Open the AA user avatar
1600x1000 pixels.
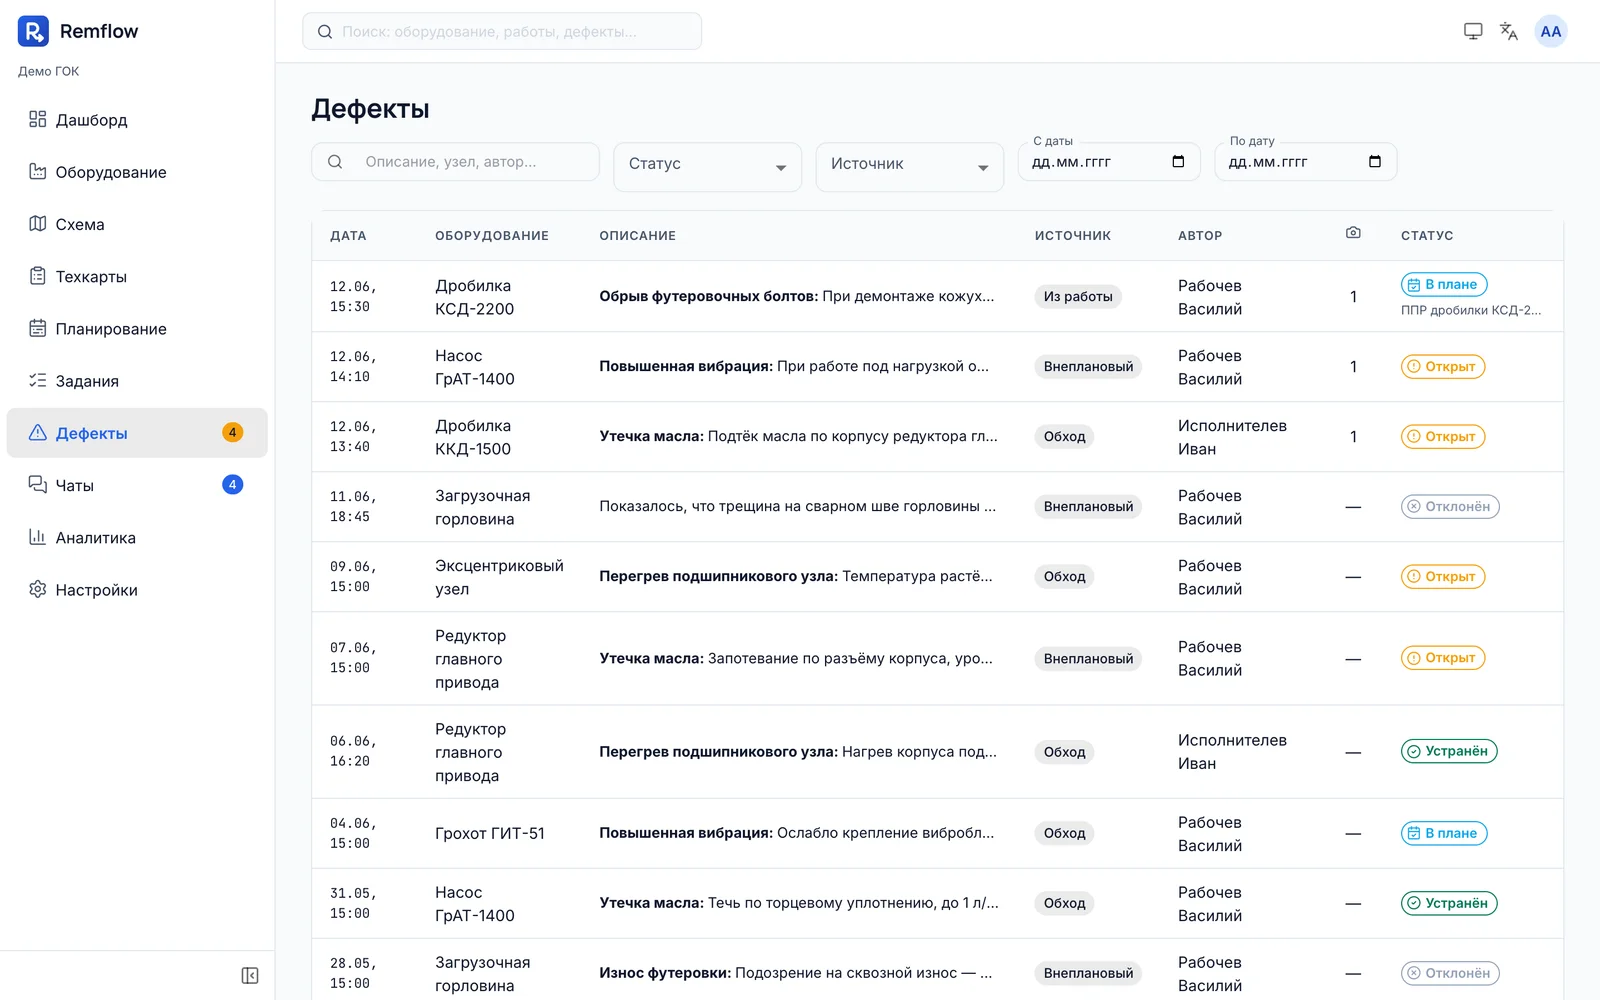[1551, 31]
